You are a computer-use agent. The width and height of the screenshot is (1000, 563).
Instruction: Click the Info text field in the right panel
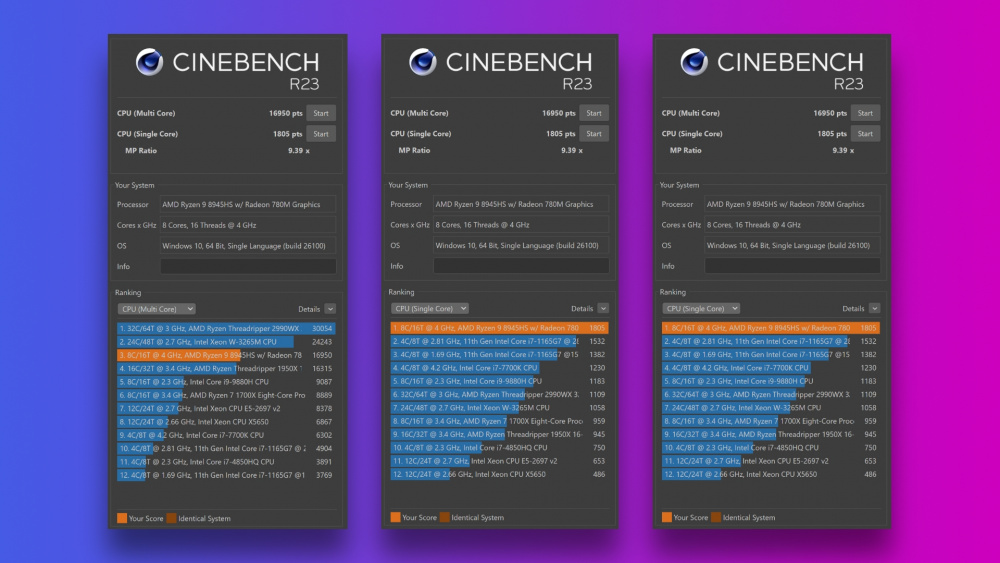pos(794,266)
